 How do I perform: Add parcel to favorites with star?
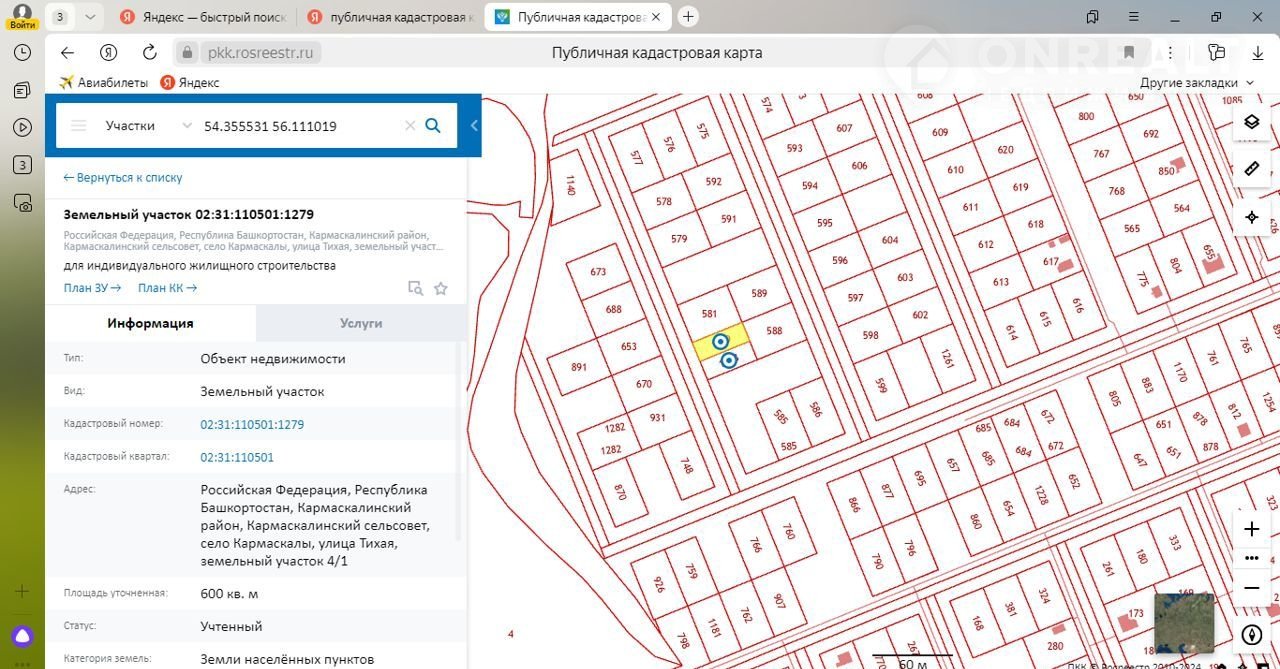point(440,289)
